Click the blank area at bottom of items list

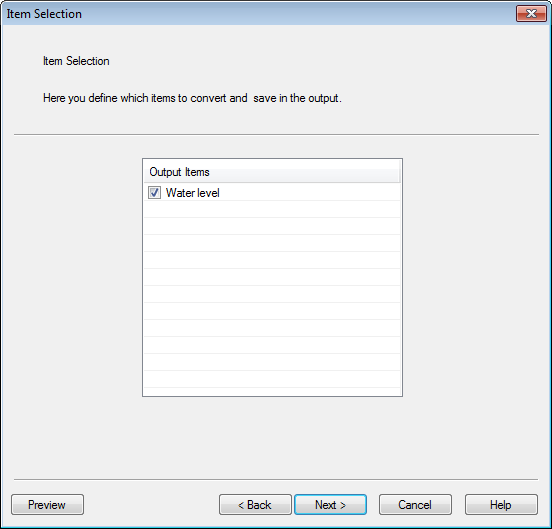(272, 392)
